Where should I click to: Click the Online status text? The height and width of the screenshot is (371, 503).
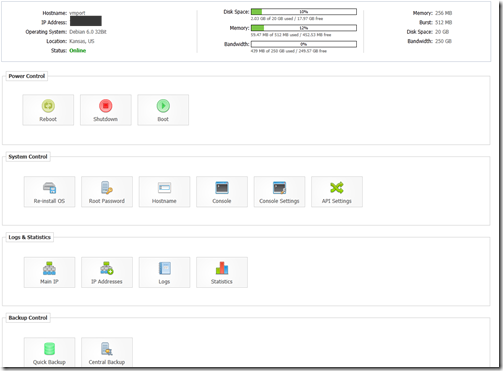pos(78,51)
